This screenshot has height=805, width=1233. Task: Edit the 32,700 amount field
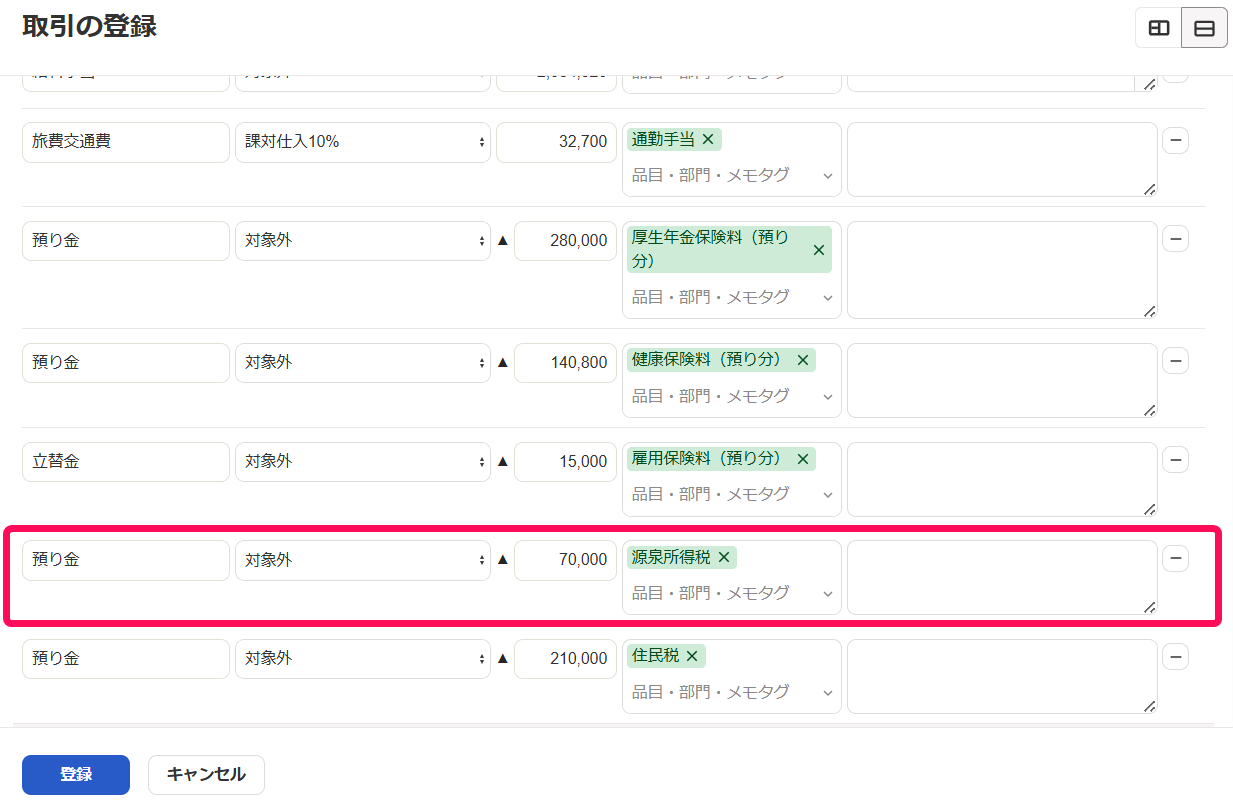(556, 142)
